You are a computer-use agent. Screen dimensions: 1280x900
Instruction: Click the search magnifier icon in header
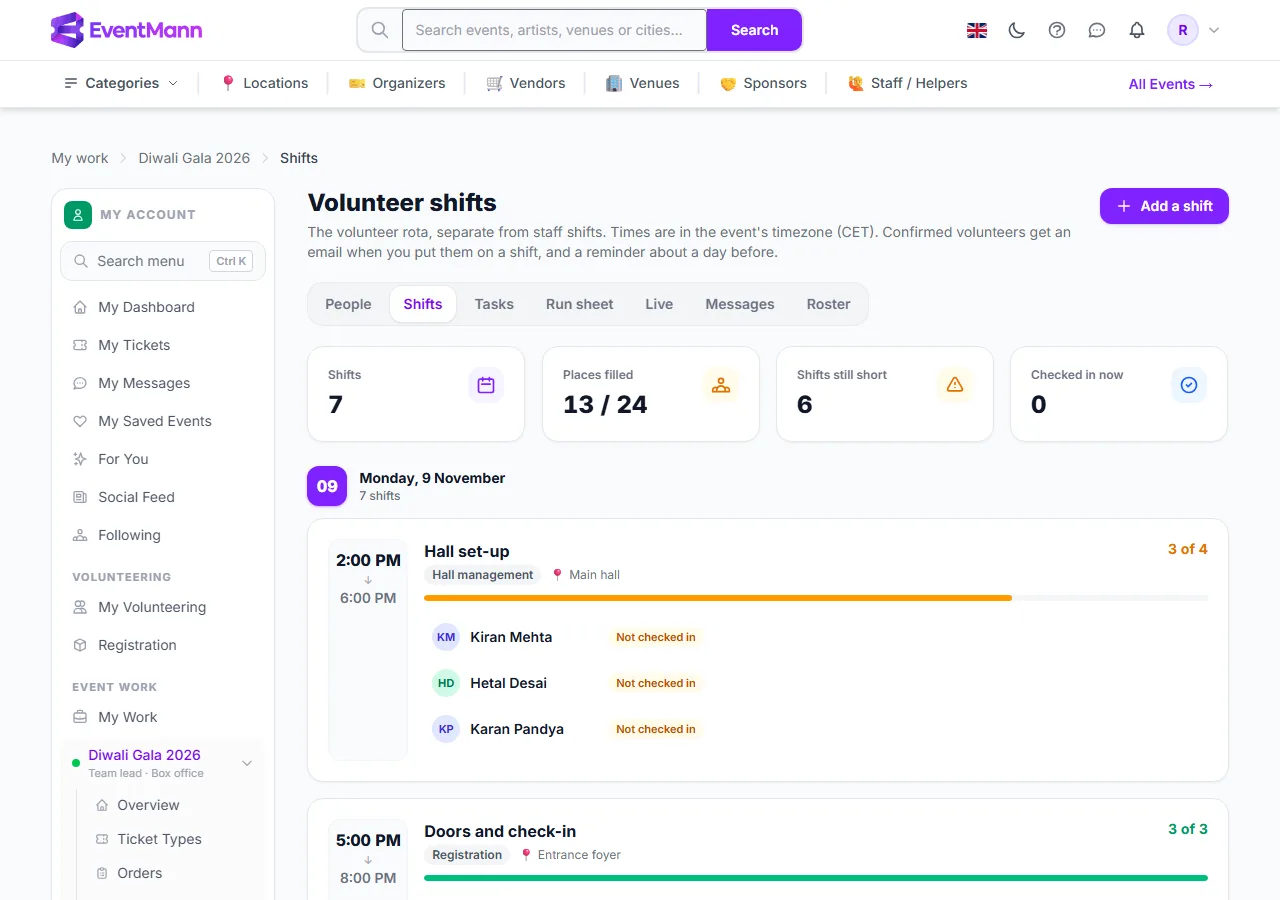pyautogui.click(x=380, y=30)
